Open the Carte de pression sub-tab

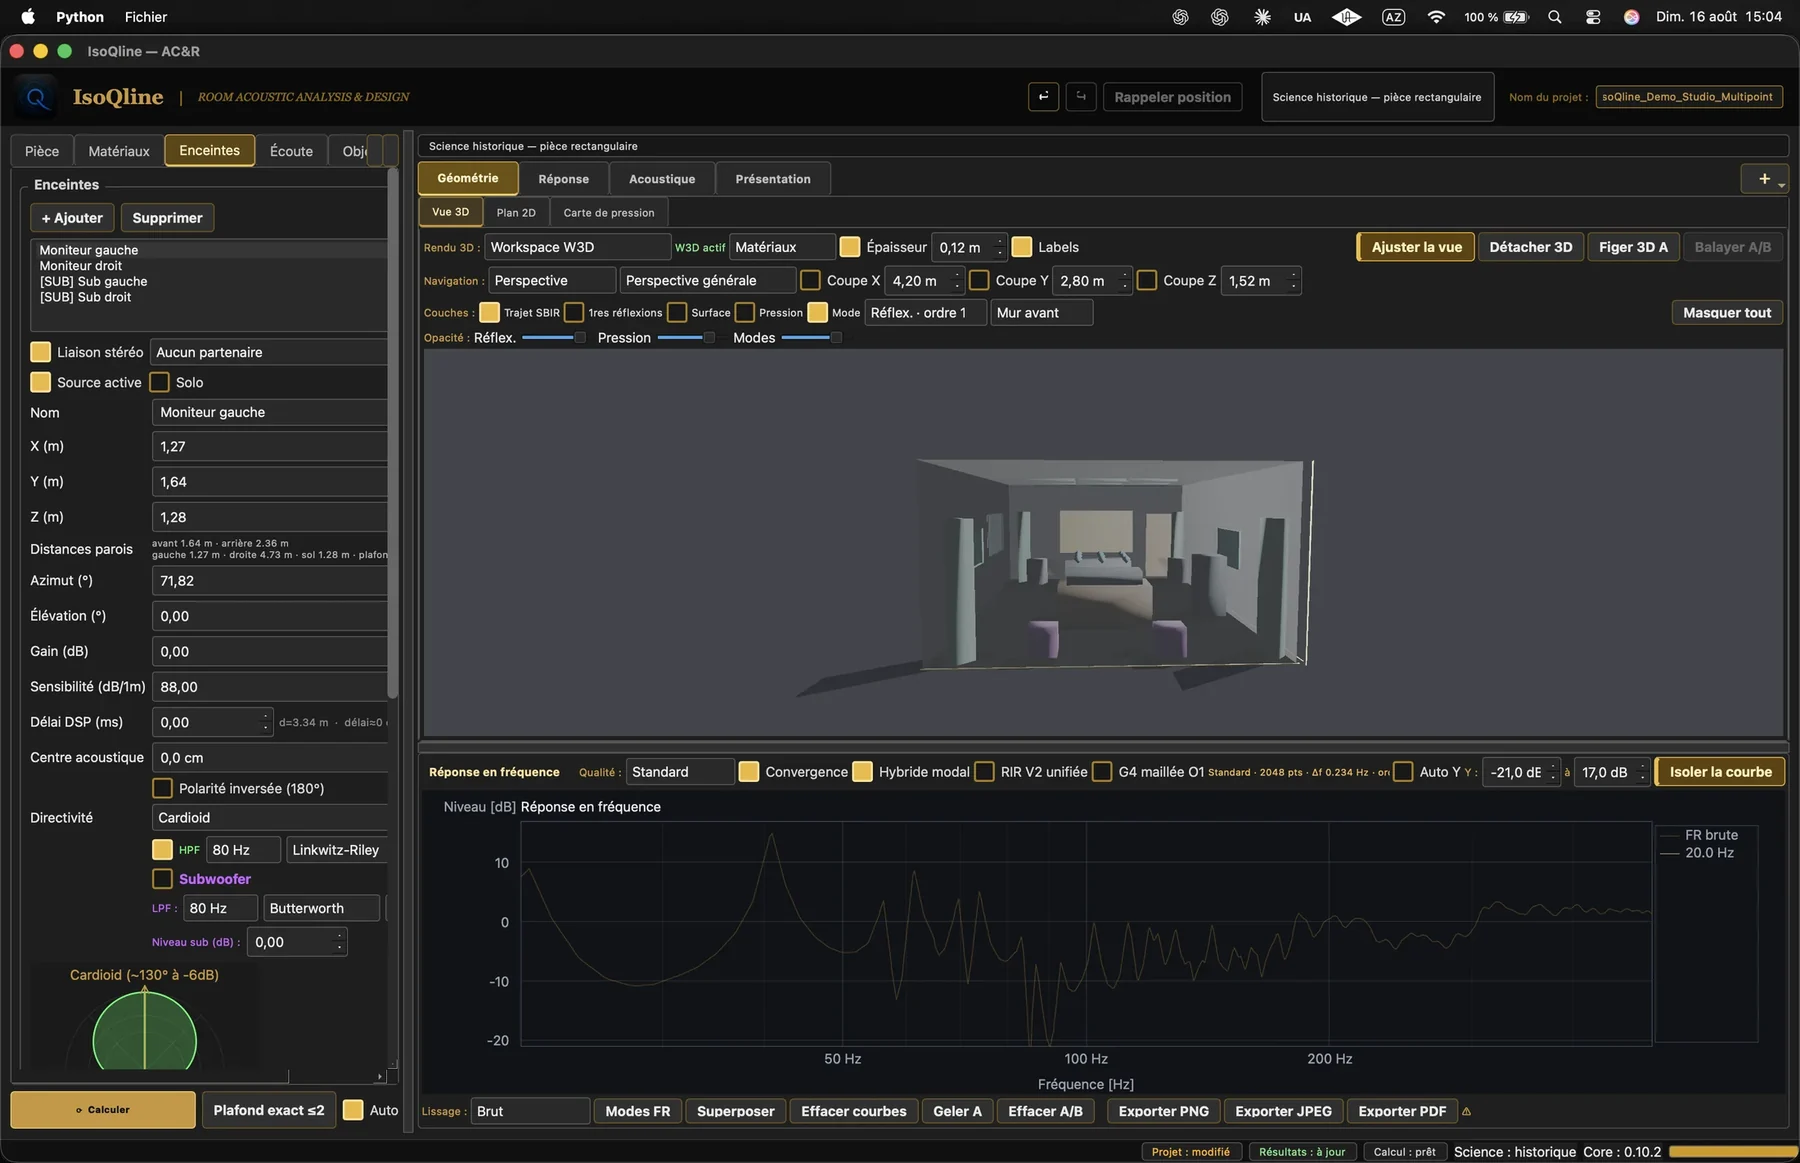(x=609, y=212)
